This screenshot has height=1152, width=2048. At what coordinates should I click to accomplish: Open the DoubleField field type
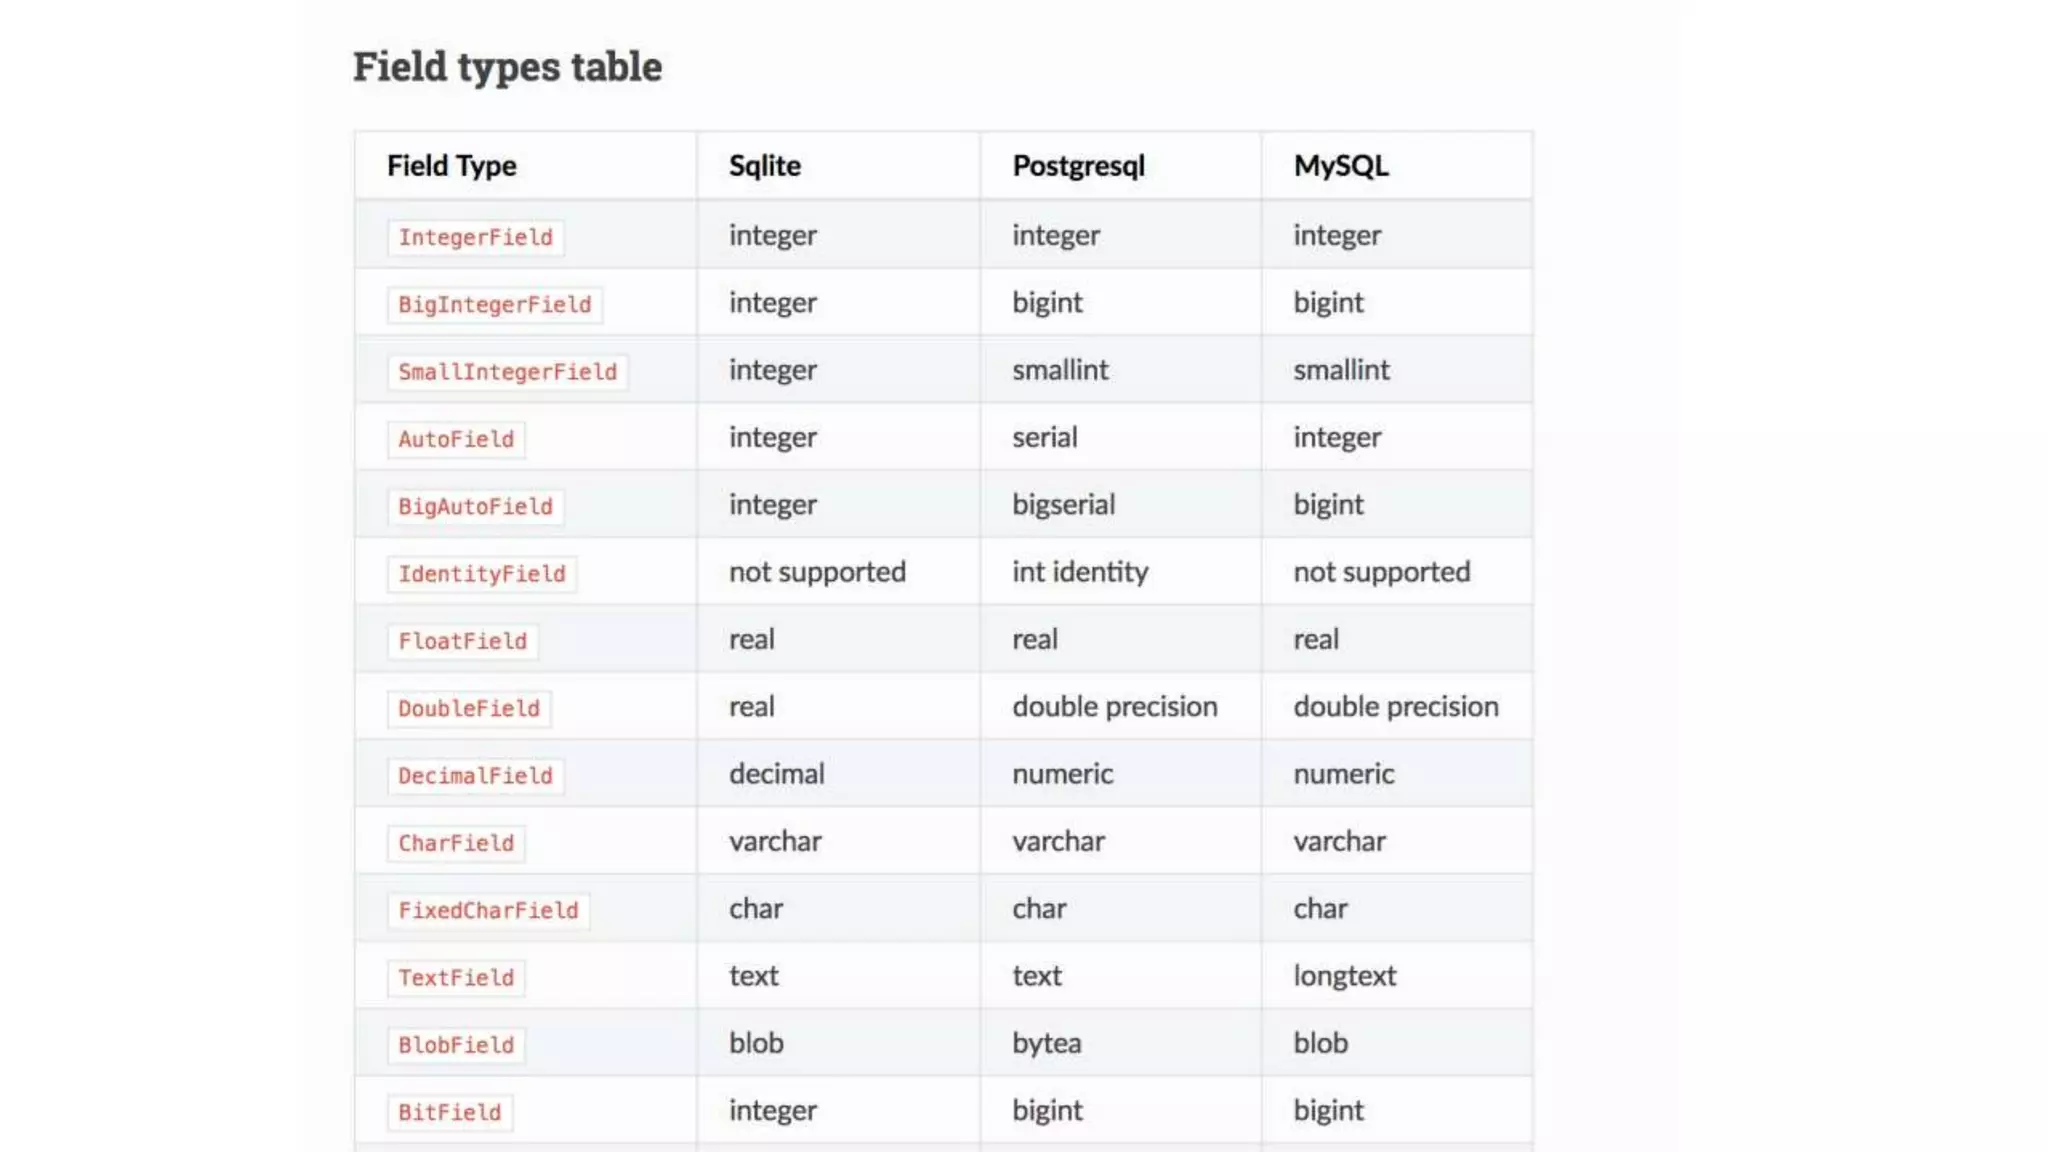click(x=469, y=708)
